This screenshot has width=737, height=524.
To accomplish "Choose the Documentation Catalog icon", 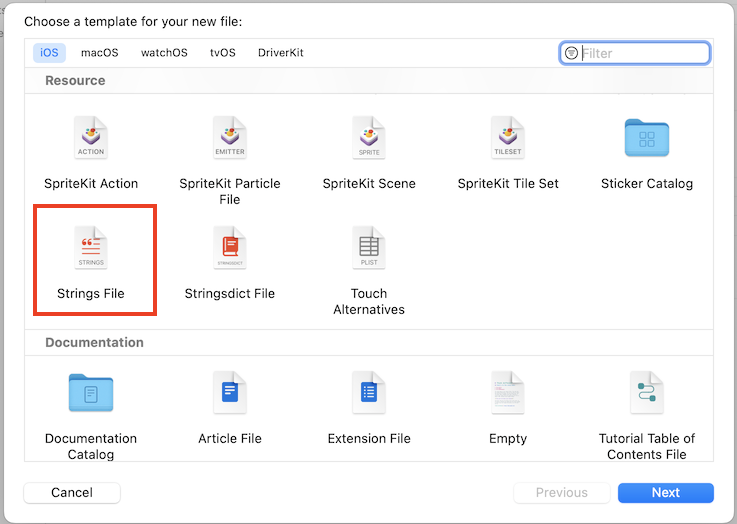I will pos(91,393).
